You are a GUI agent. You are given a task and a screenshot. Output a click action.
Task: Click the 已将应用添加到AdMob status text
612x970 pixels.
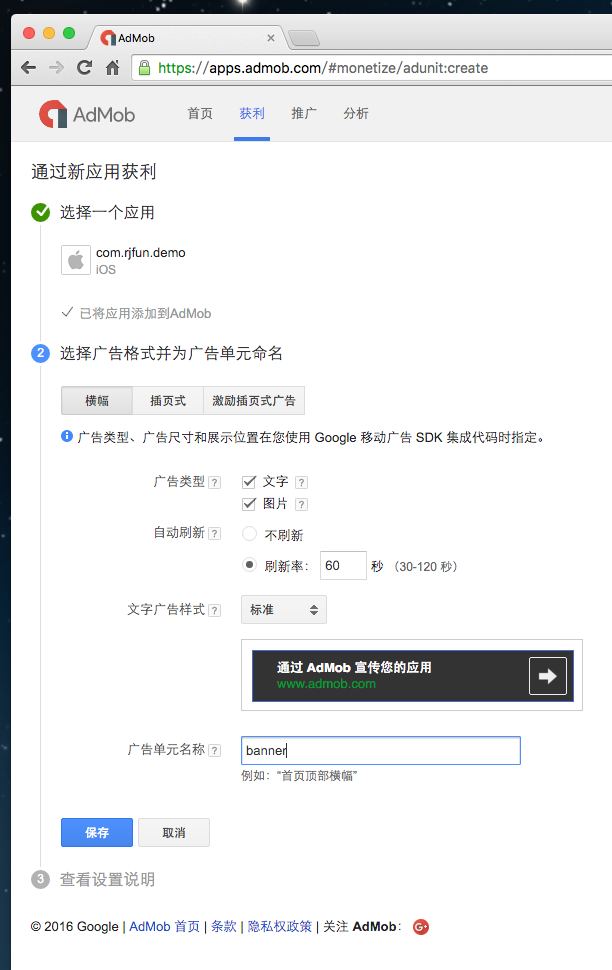(x=145, y=314)
